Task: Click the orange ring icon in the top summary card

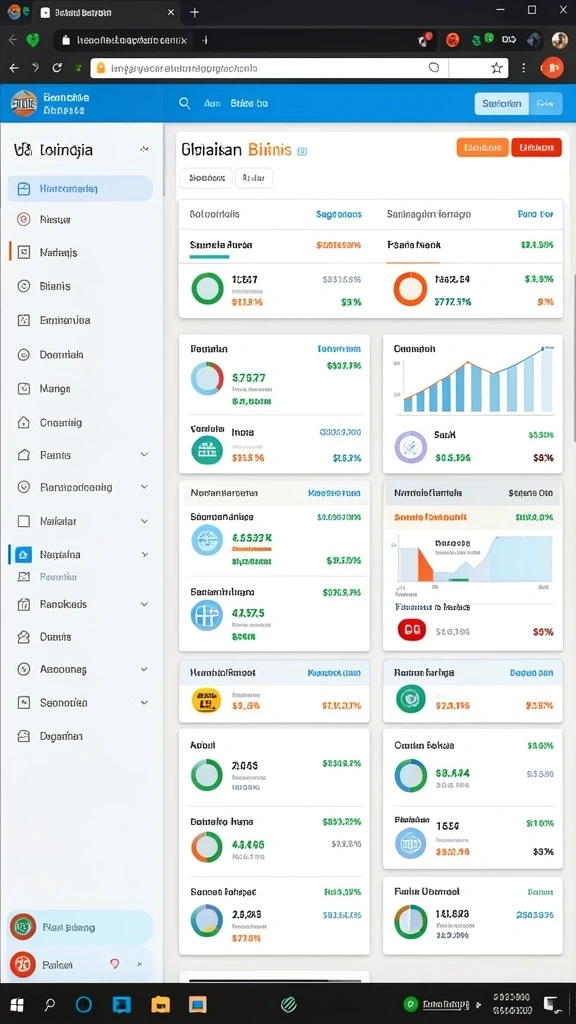Action: (x=410, y=289)
